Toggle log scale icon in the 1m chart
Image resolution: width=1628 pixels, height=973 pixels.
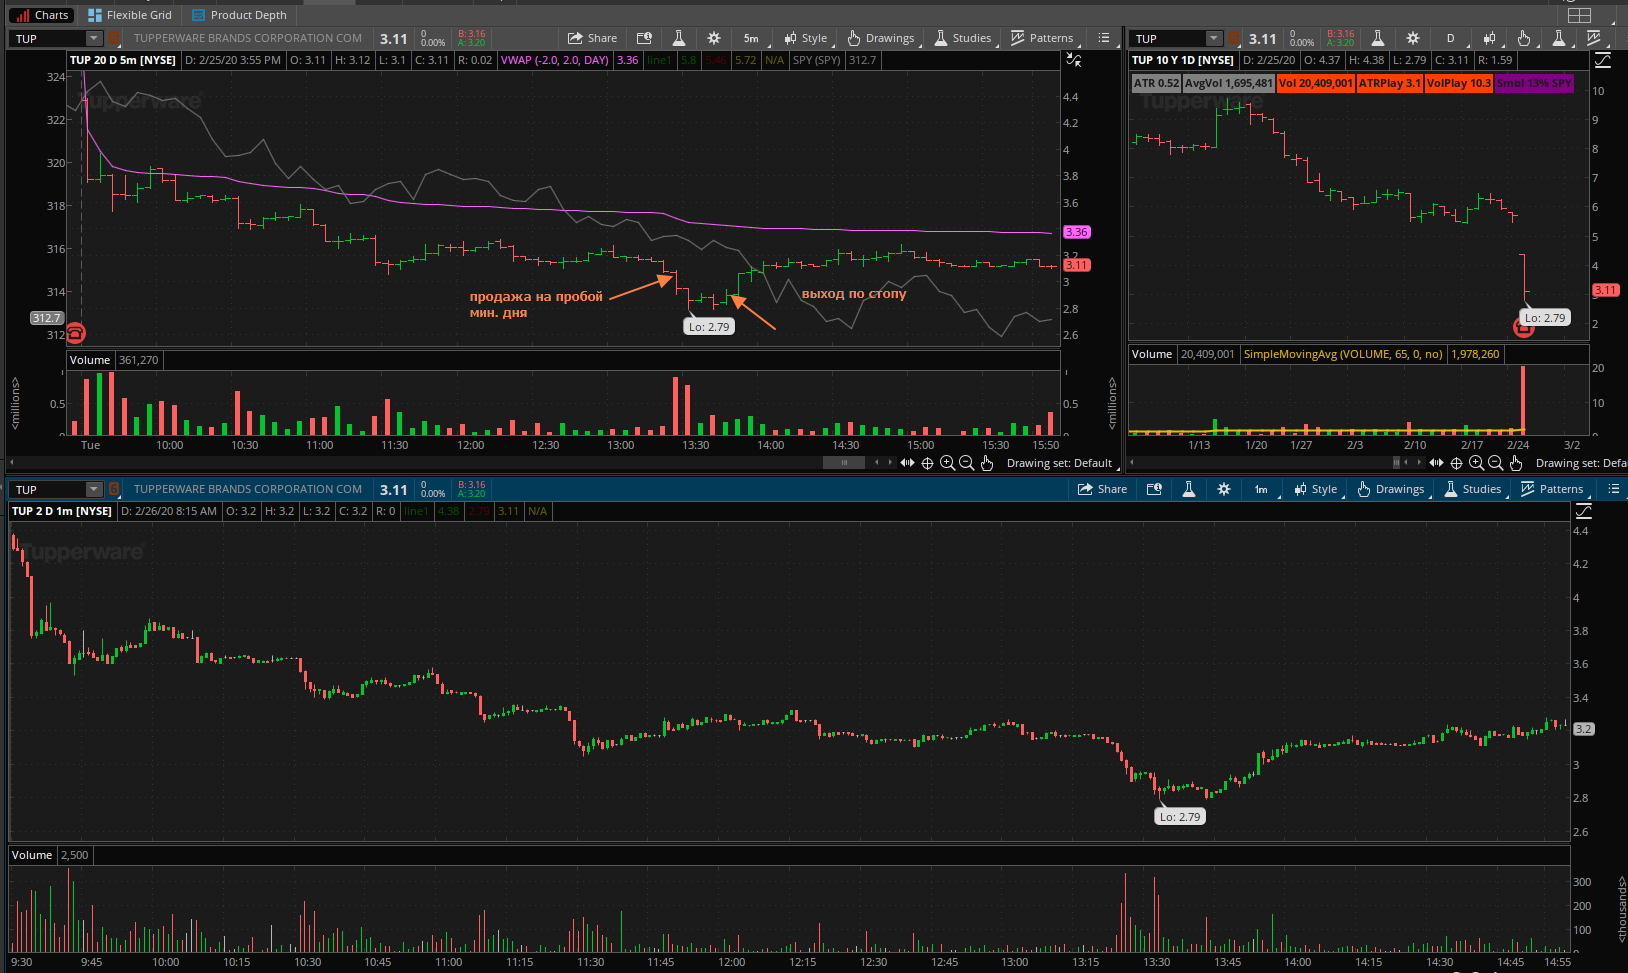click(x=1583, y=511)
